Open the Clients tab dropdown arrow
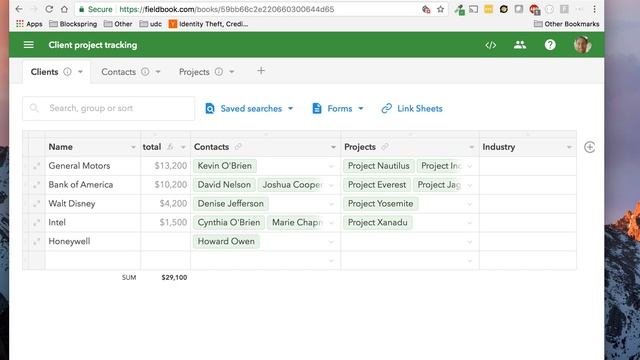This screenshot has height=360, width=640. (80, 72)
